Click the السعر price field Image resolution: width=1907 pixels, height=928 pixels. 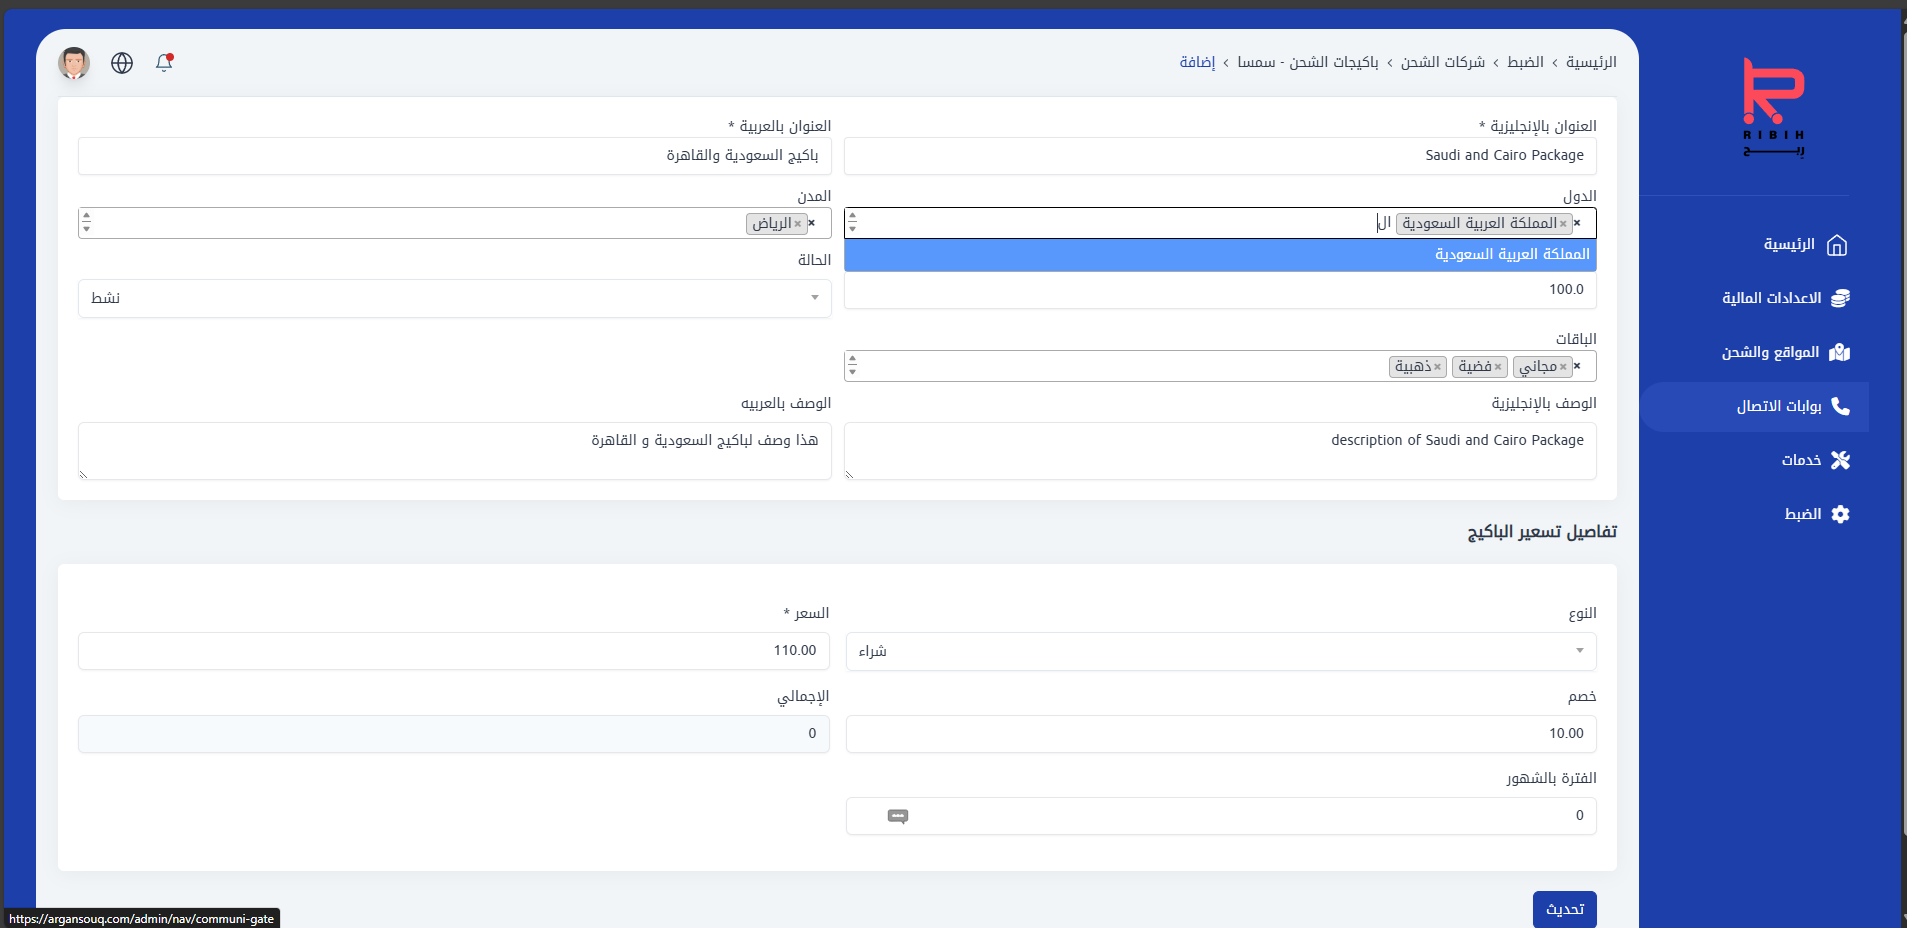(x=454, y=651)
